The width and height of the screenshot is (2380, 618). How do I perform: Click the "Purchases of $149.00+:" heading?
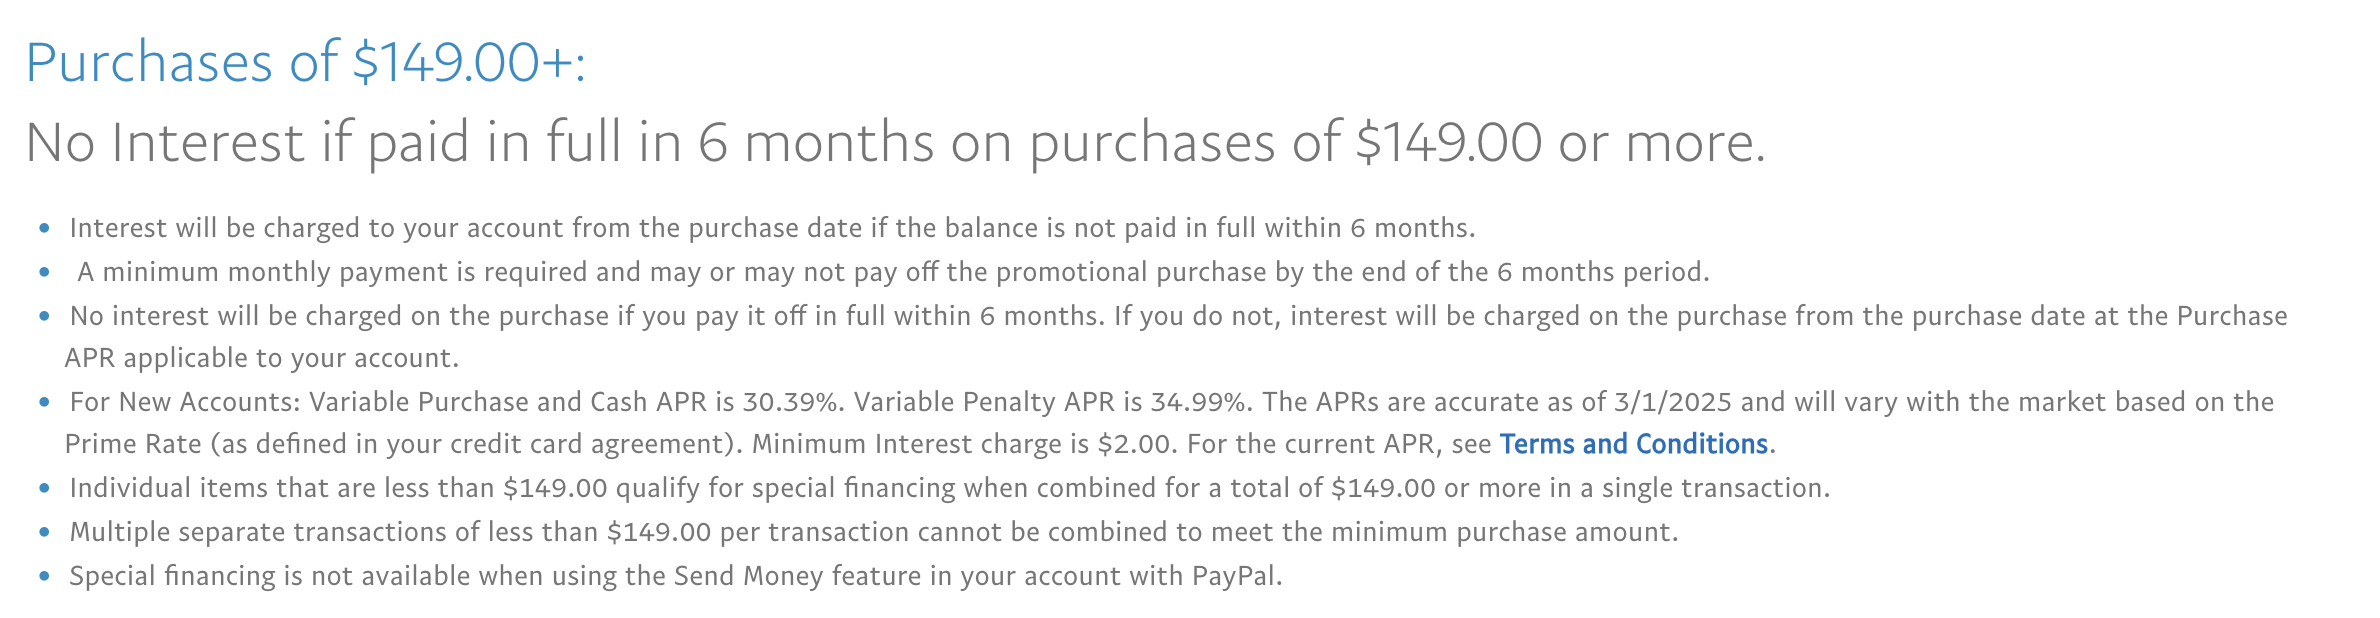306,62
